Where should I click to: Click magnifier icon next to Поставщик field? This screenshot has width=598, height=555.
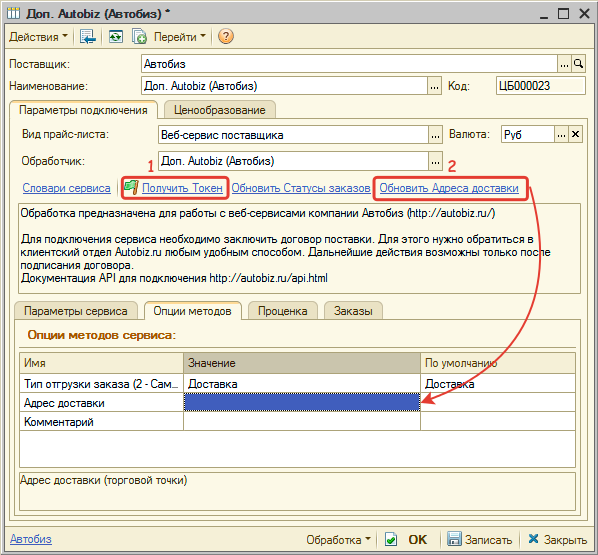579,64
